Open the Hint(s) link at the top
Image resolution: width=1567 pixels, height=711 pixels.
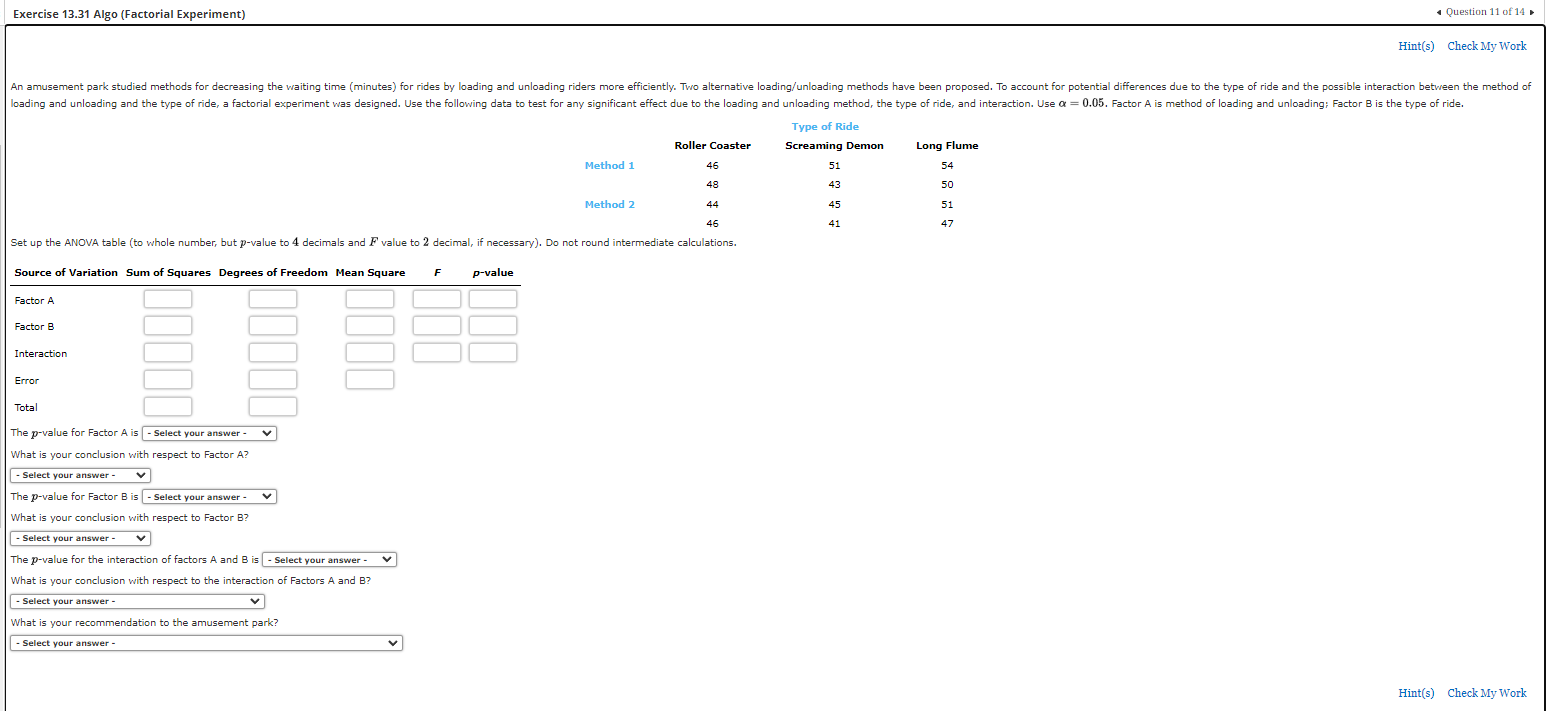click(1416, 46)
